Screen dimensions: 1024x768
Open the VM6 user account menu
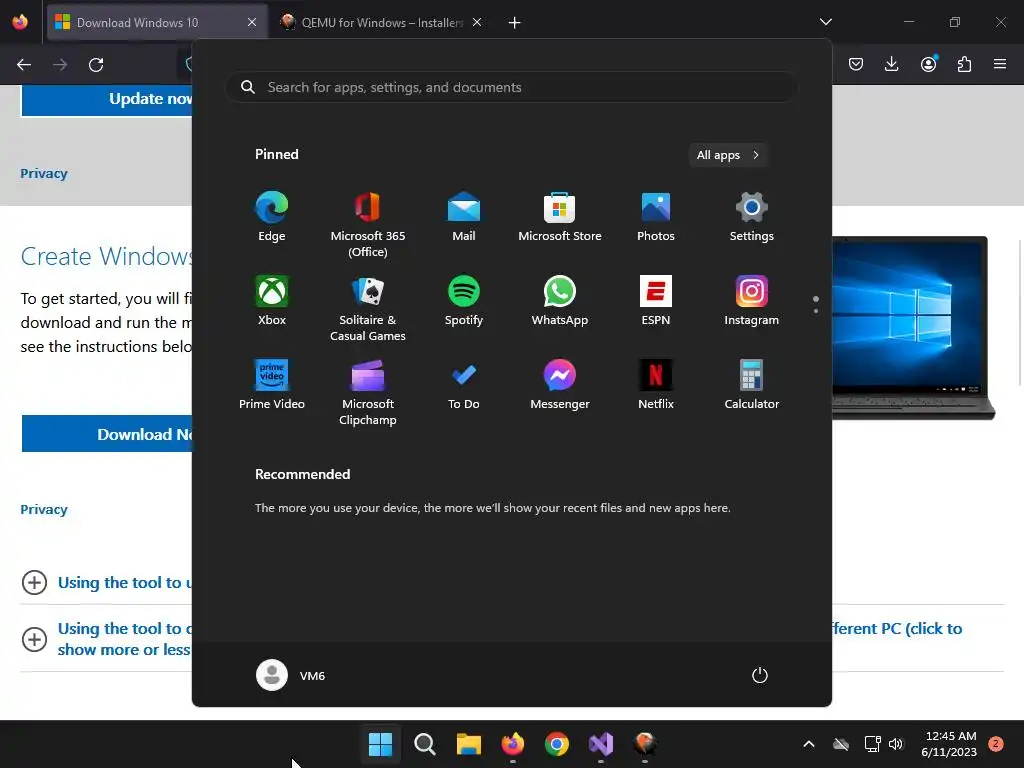[x=291, y=675]
